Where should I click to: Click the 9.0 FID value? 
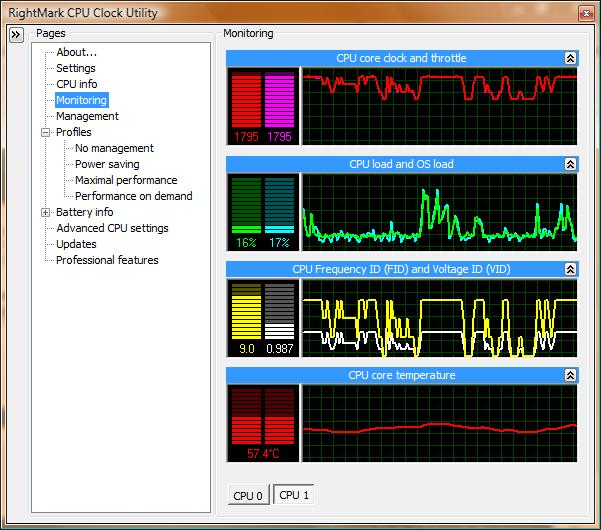click(246, 348)
